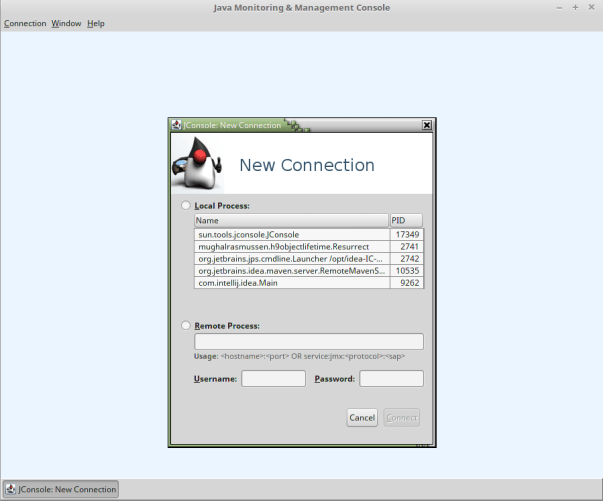Click the Java icon in the dialog title bar
Screen dimensions: 603x501
point(177,126)
